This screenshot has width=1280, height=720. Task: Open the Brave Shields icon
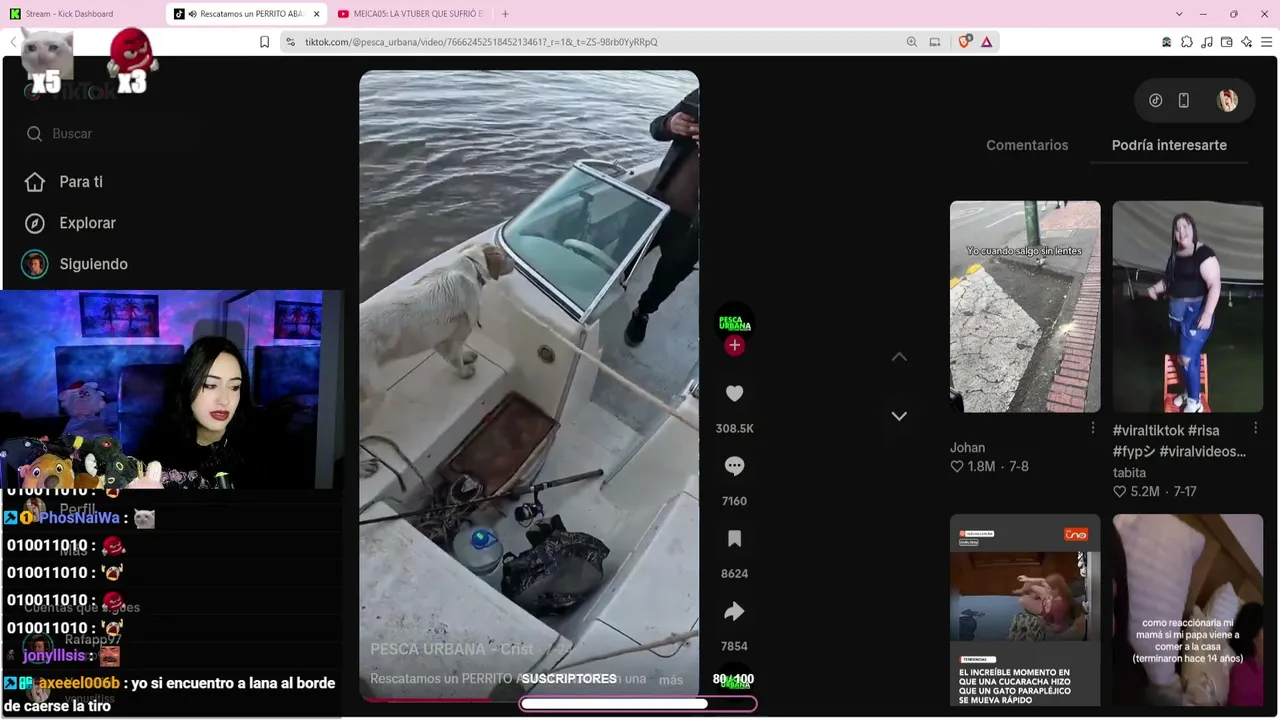coord(965,42)
